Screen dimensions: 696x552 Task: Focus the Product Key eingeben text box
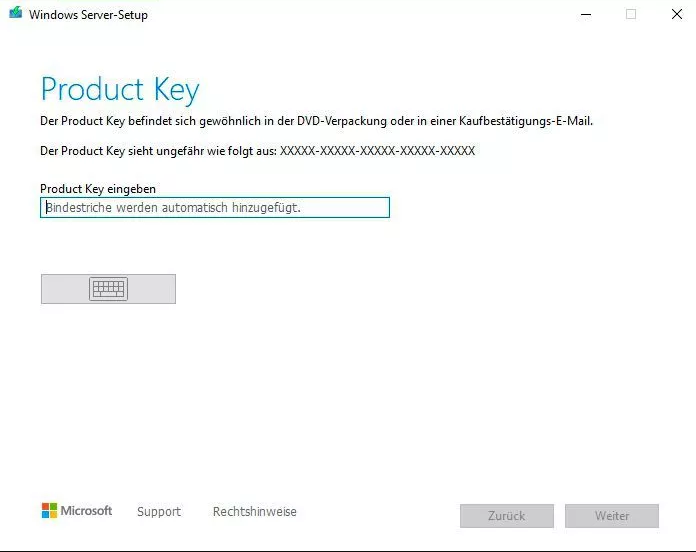(214, 207)
